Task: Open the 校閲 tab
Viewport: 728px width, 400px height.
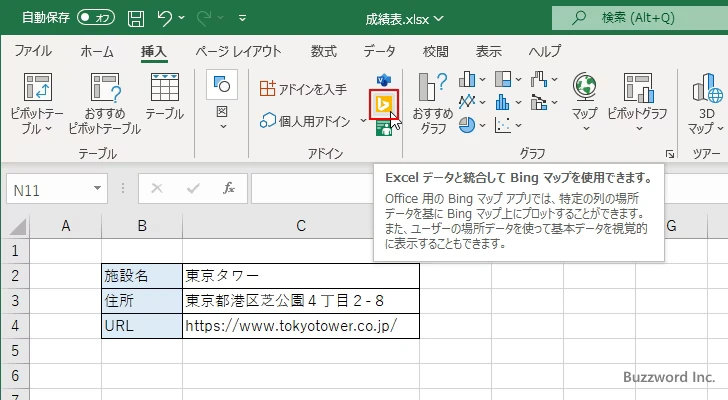Action: coord(436,51)
